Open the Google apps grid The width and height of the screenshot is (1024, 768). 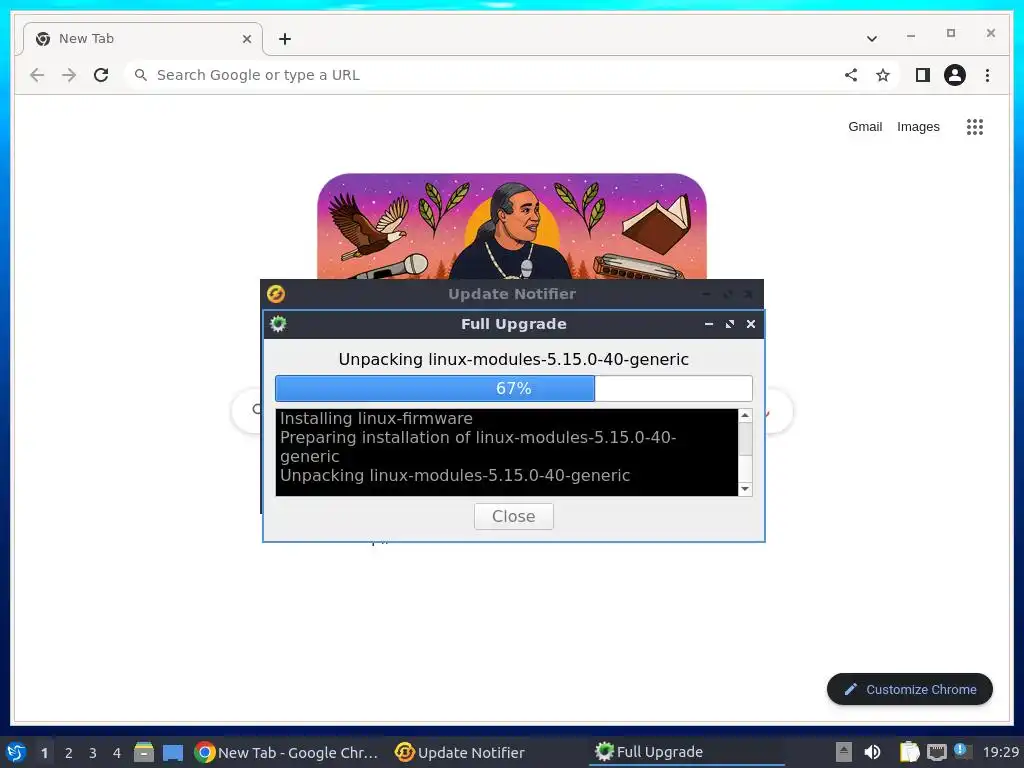974,127
